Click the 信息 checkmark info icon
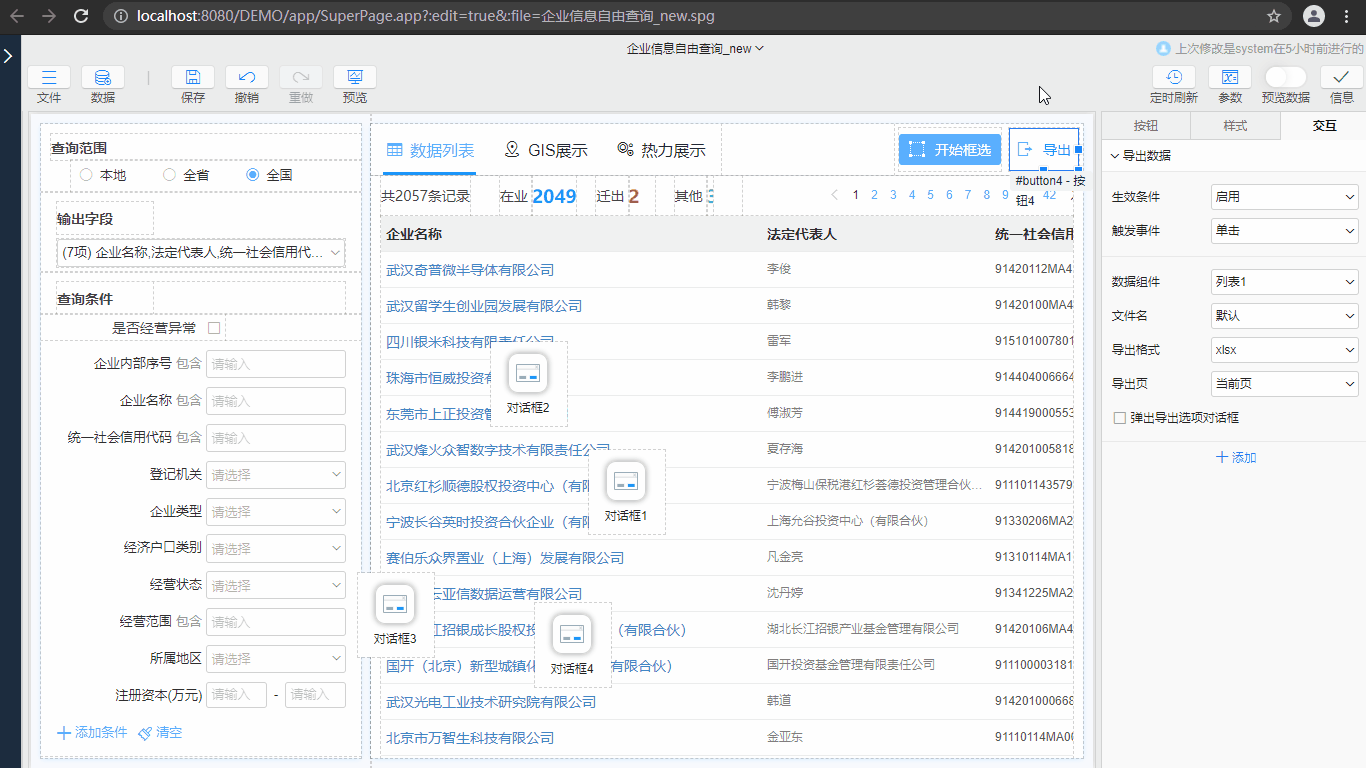 pos(1341,76)
